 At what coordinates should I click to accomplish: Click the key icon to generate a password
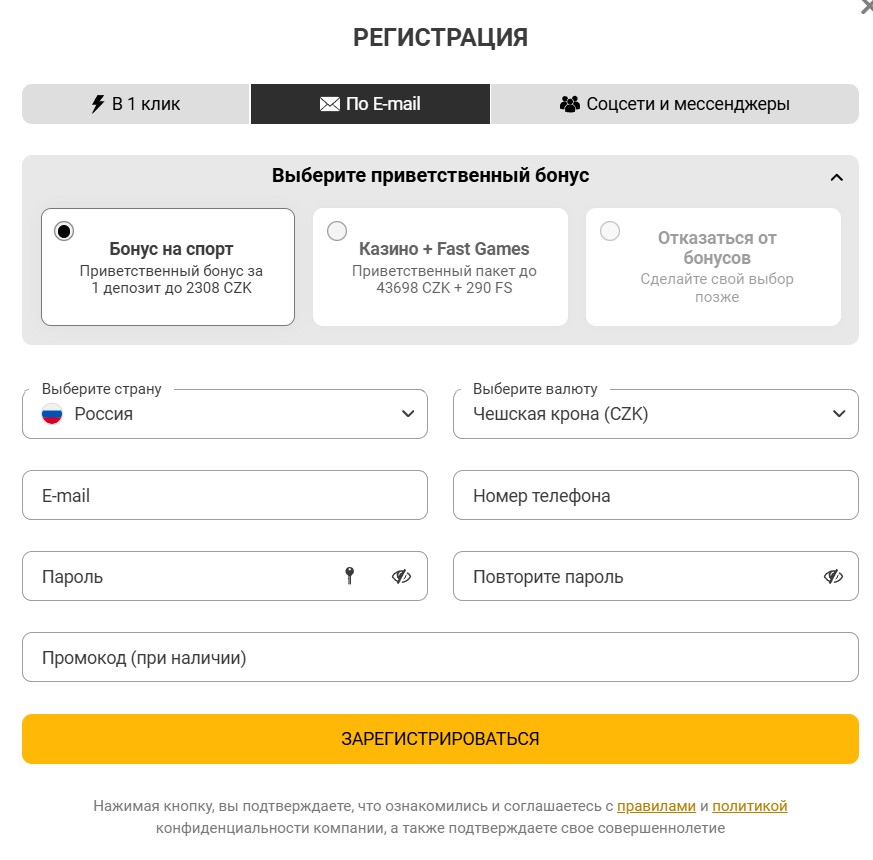click(x=350, y=576)
